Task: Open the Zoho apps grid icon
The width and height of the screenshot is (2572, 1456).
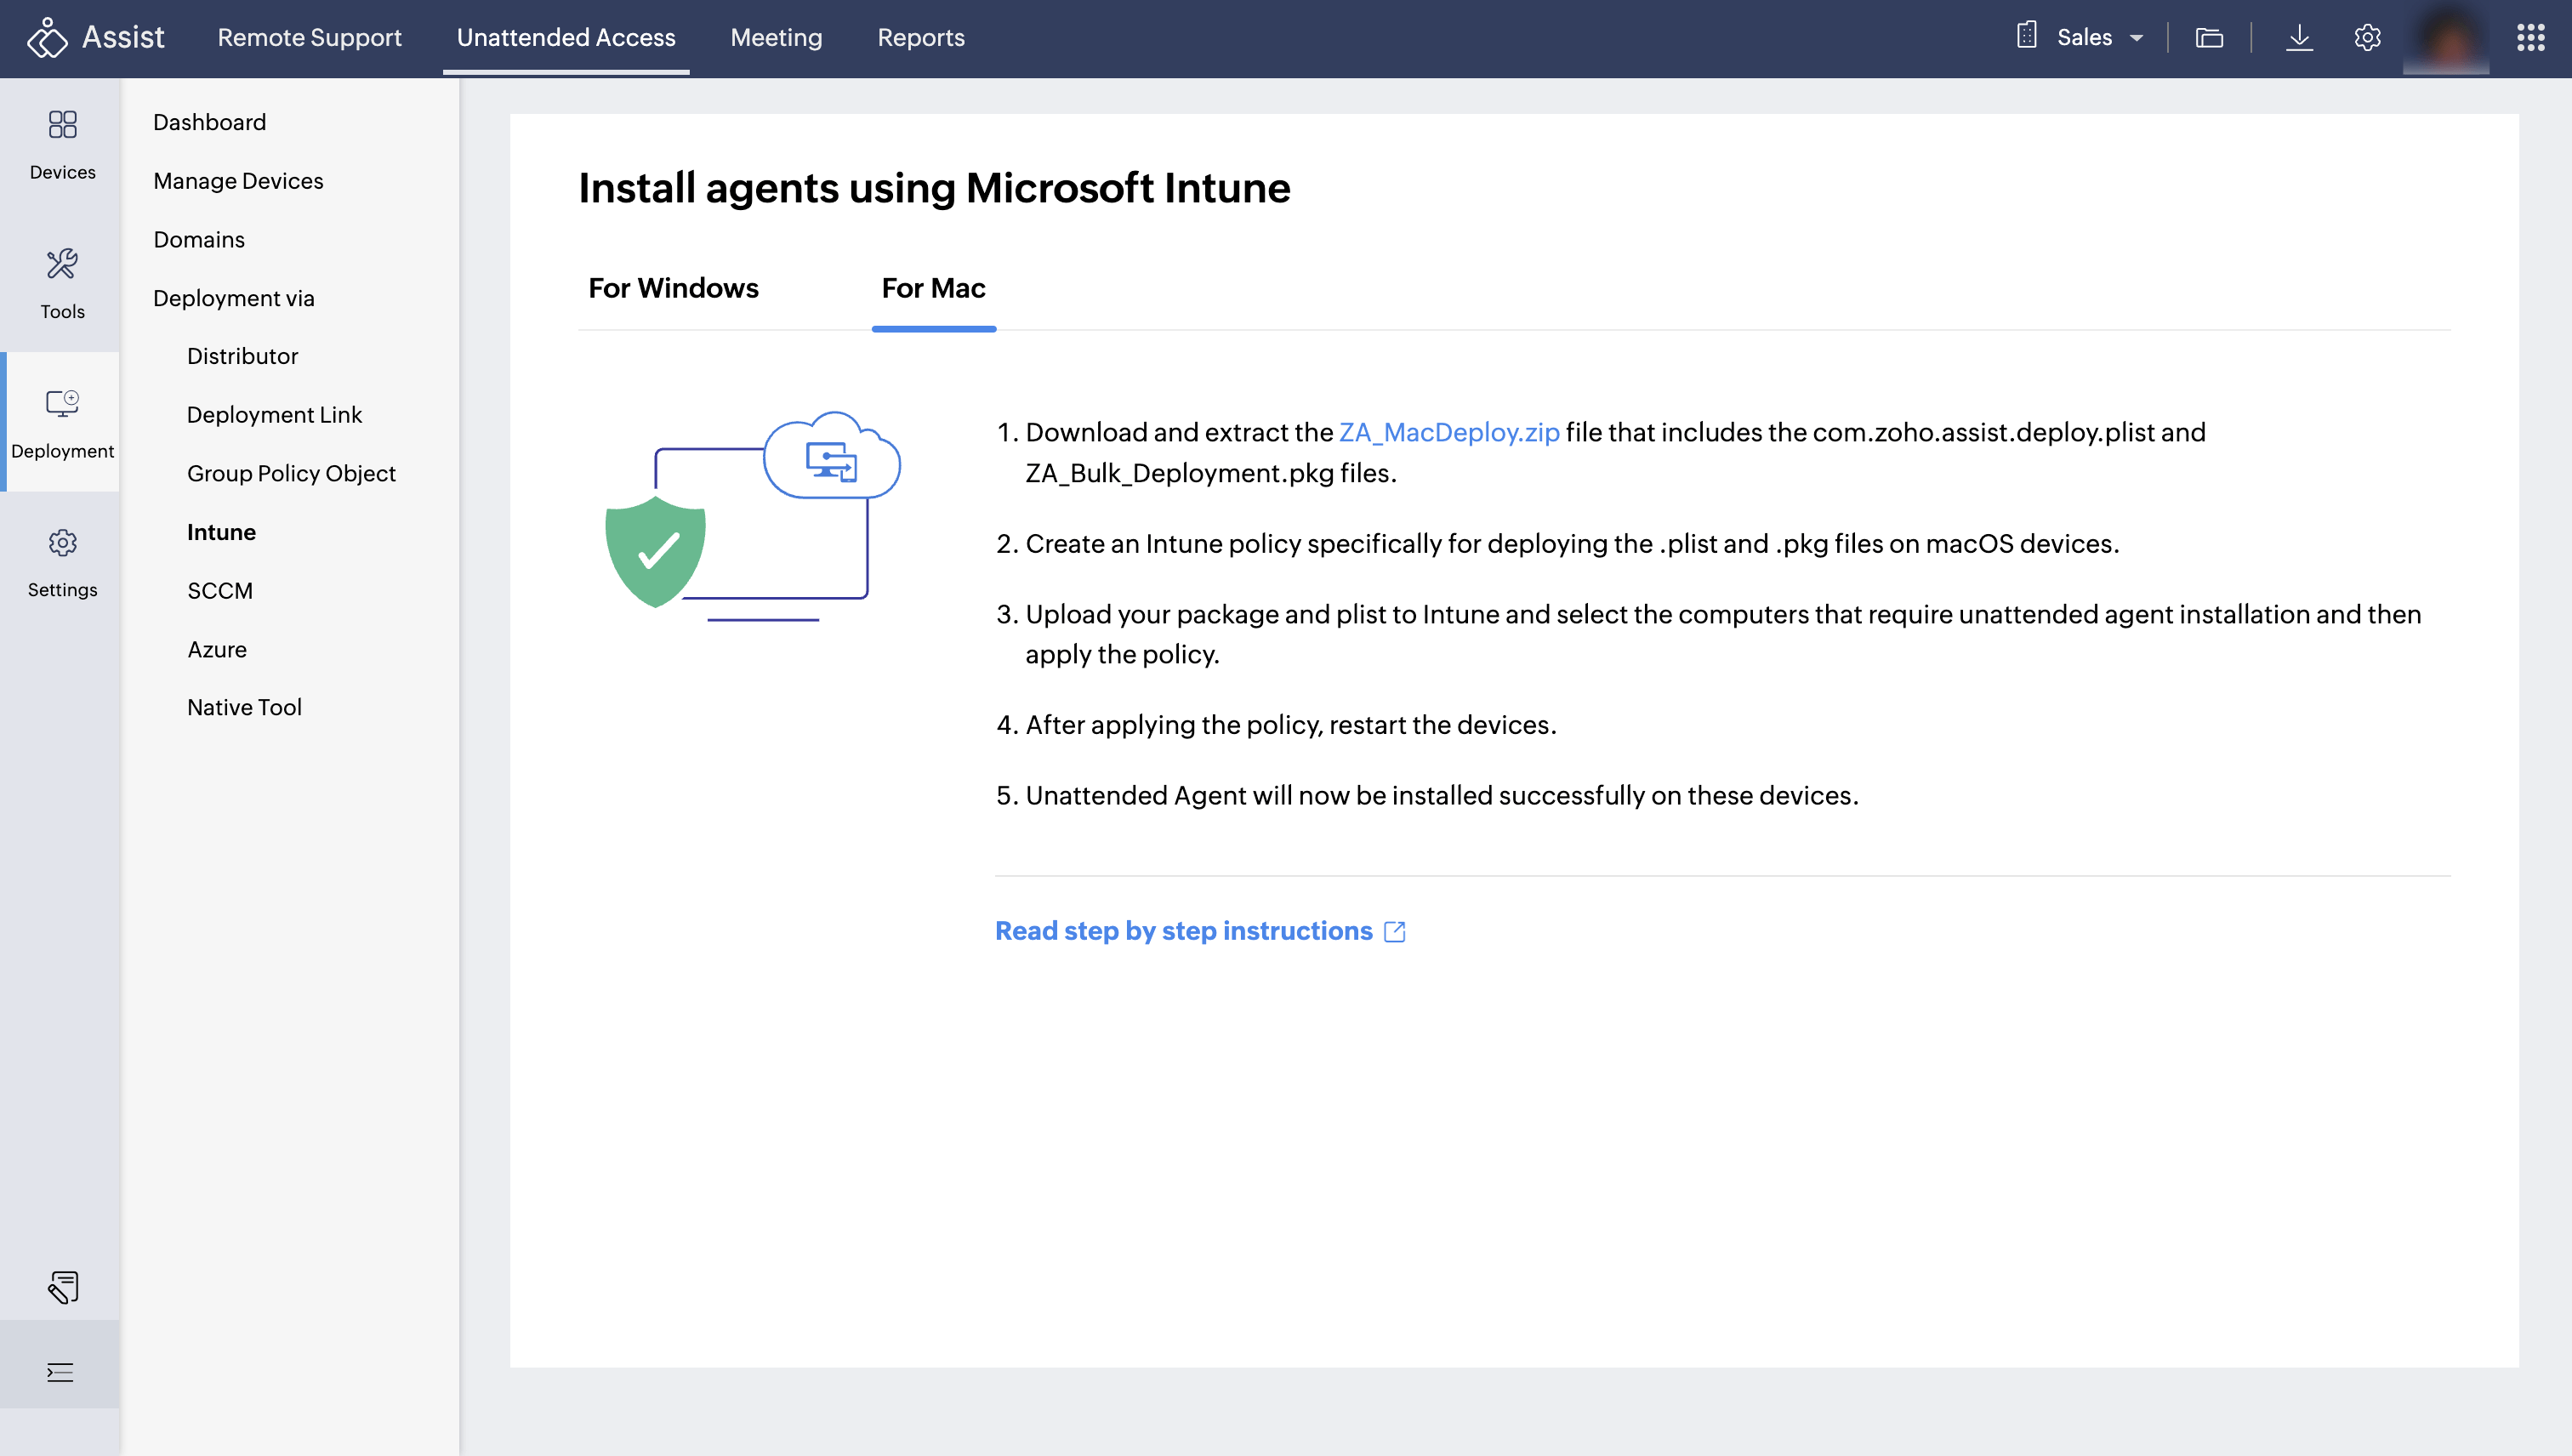Action: [2532, 37]
